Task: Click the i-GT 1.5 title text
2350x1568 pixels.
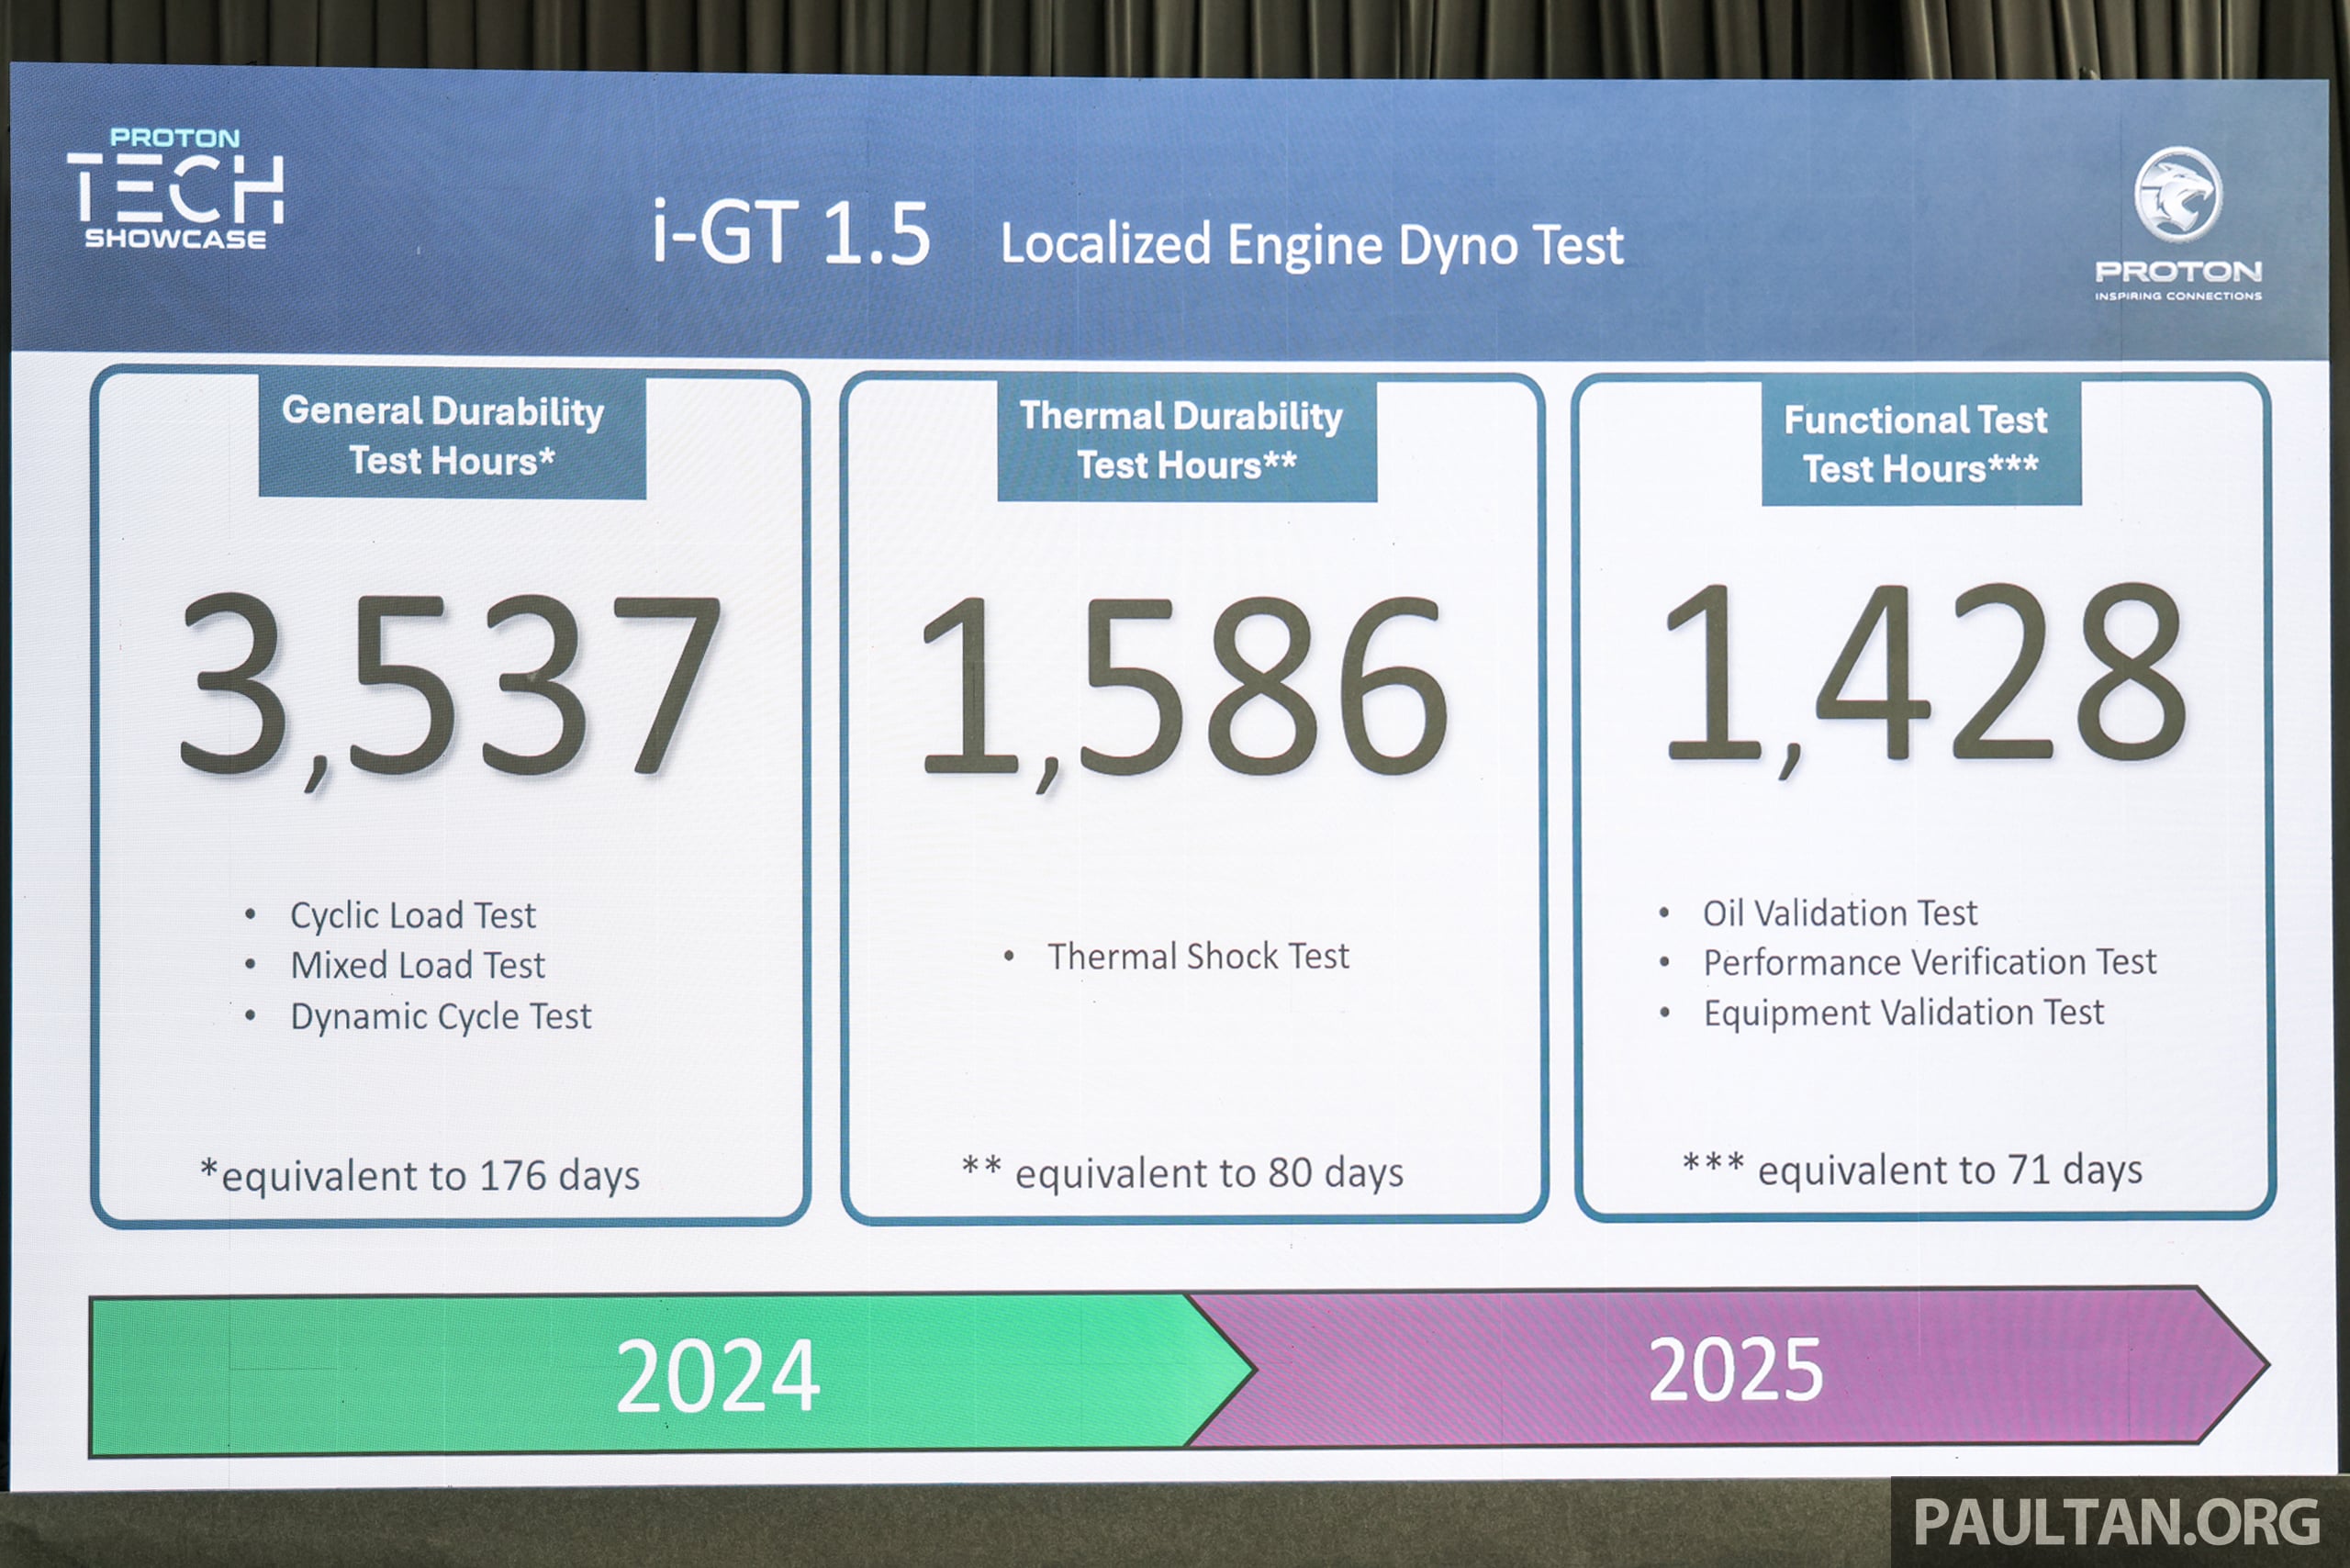Action: (790, 234)
